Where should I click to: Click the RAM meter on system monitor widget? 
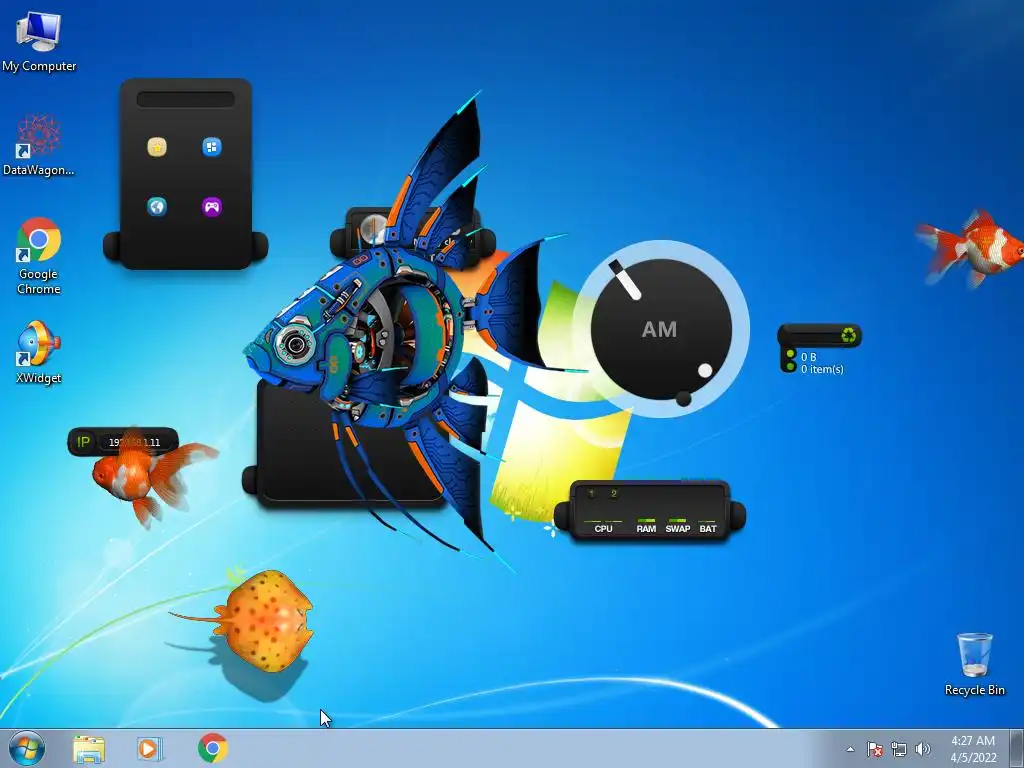tap(646, 527)
